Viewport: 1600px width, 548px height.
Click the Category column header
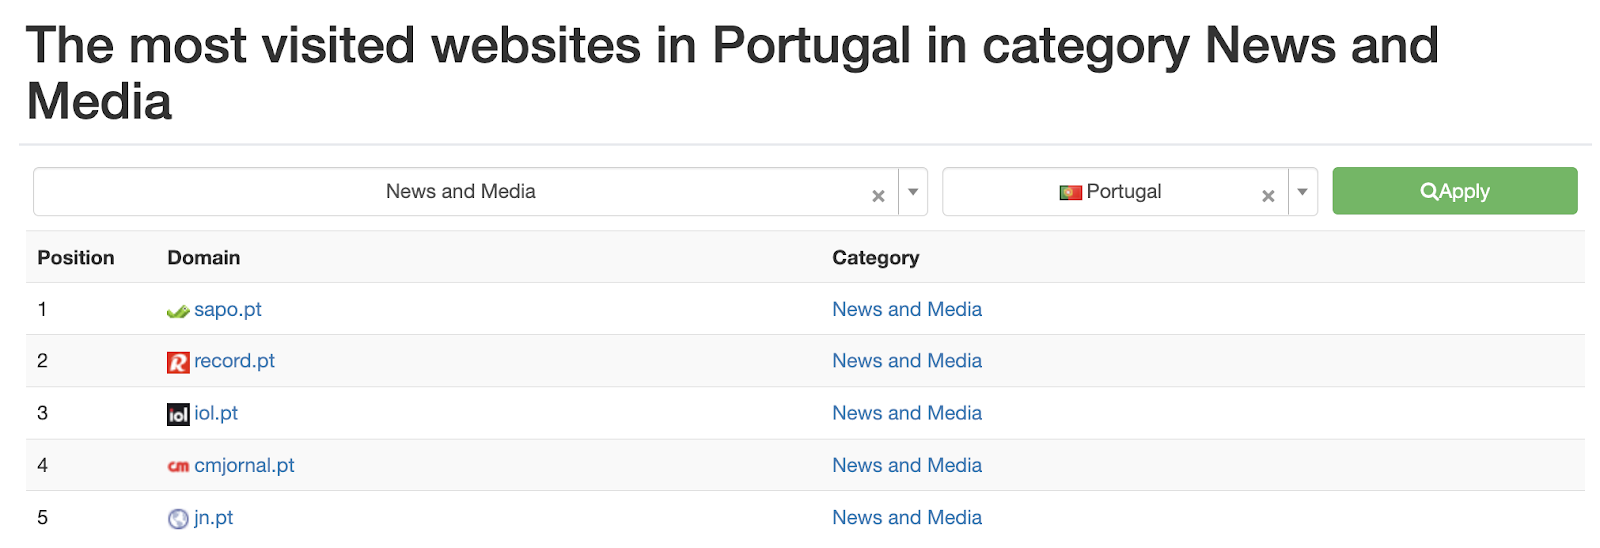click(x=876, y=257)
